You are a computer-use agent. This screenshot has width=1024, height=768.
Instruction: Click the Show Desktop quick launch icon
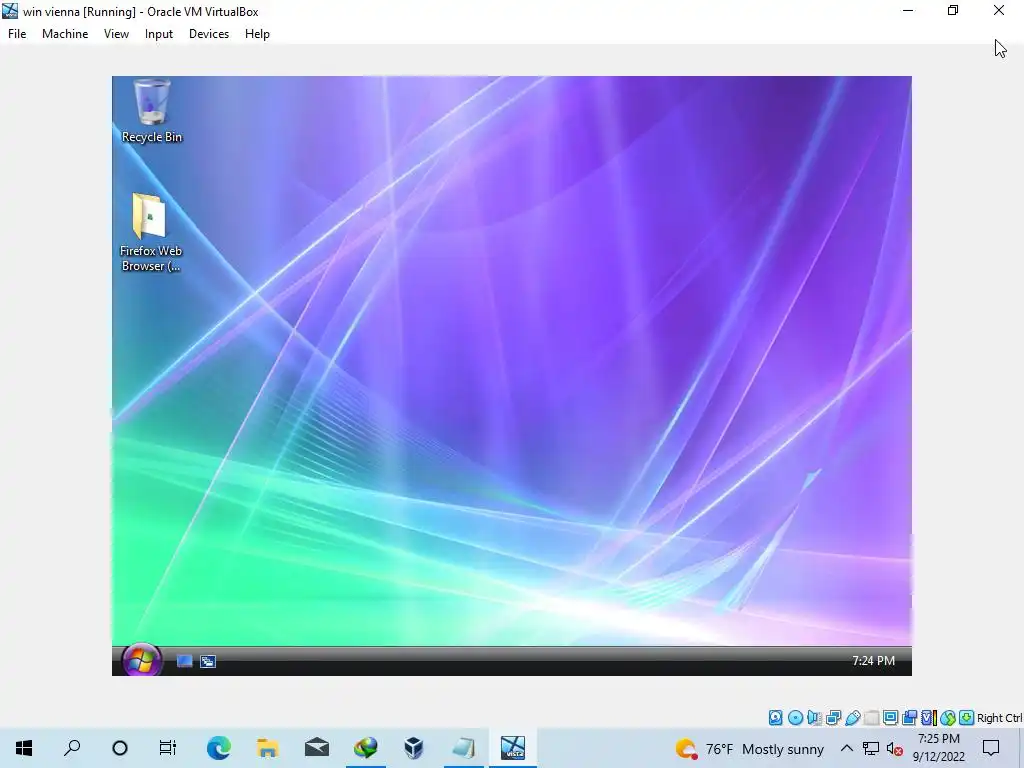pyautogui.click(x=184, y=662)
